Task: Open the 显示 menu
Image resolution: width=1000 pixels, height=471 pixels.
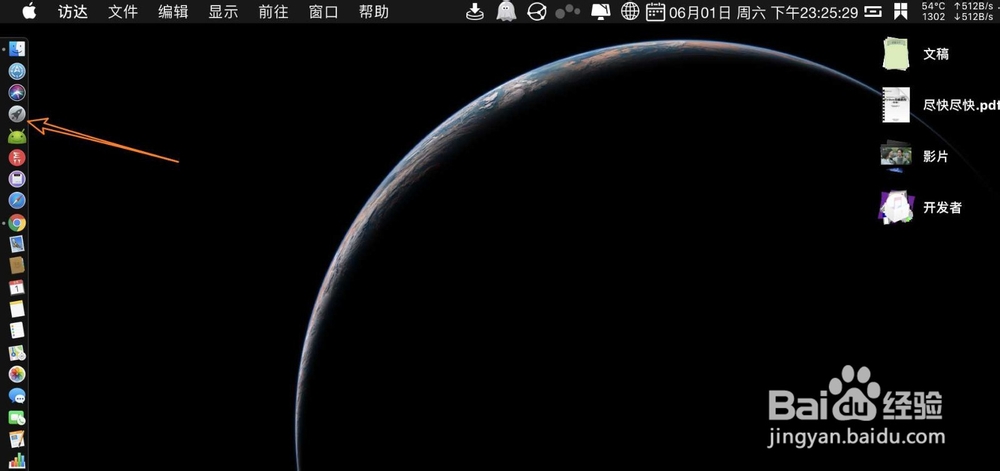Action: (x=223, y=11)
